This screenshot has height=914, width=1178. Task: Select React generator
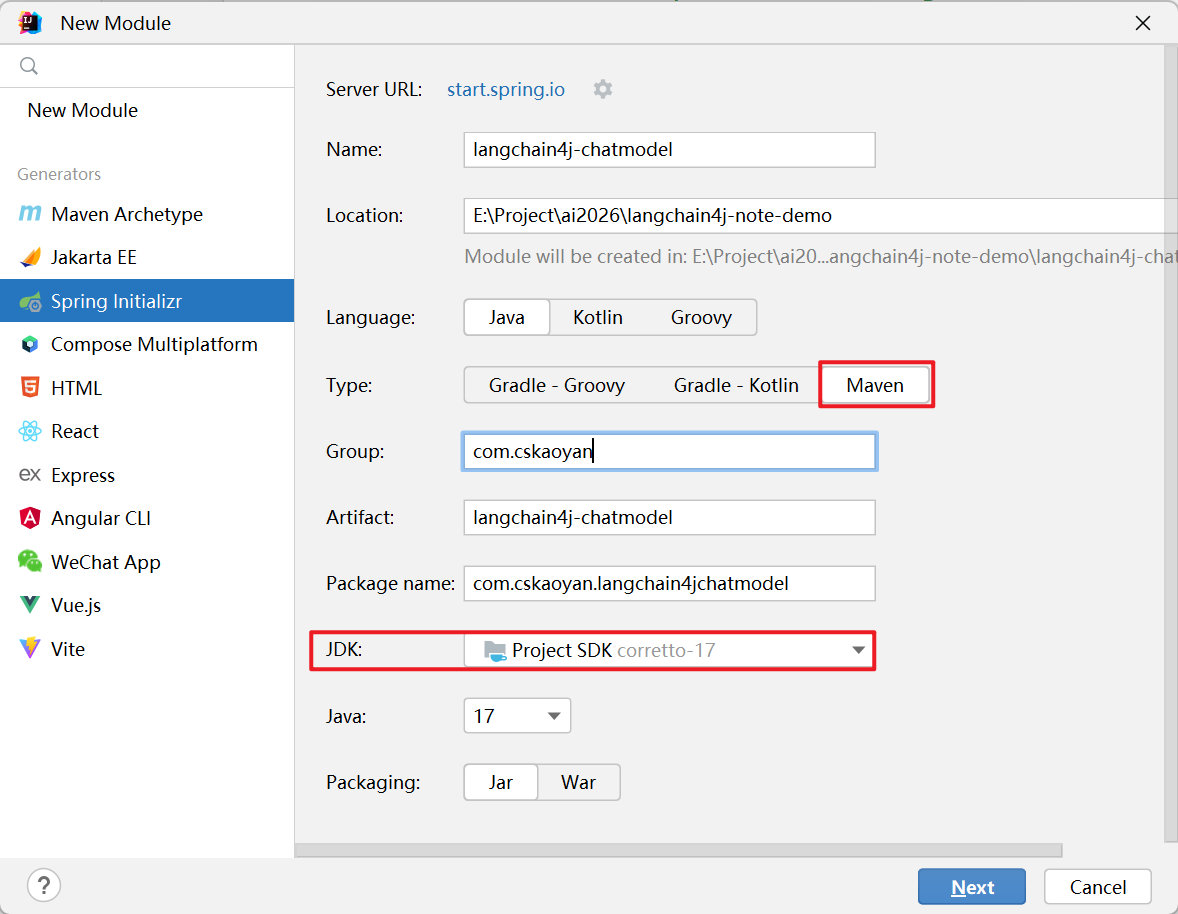147,431
